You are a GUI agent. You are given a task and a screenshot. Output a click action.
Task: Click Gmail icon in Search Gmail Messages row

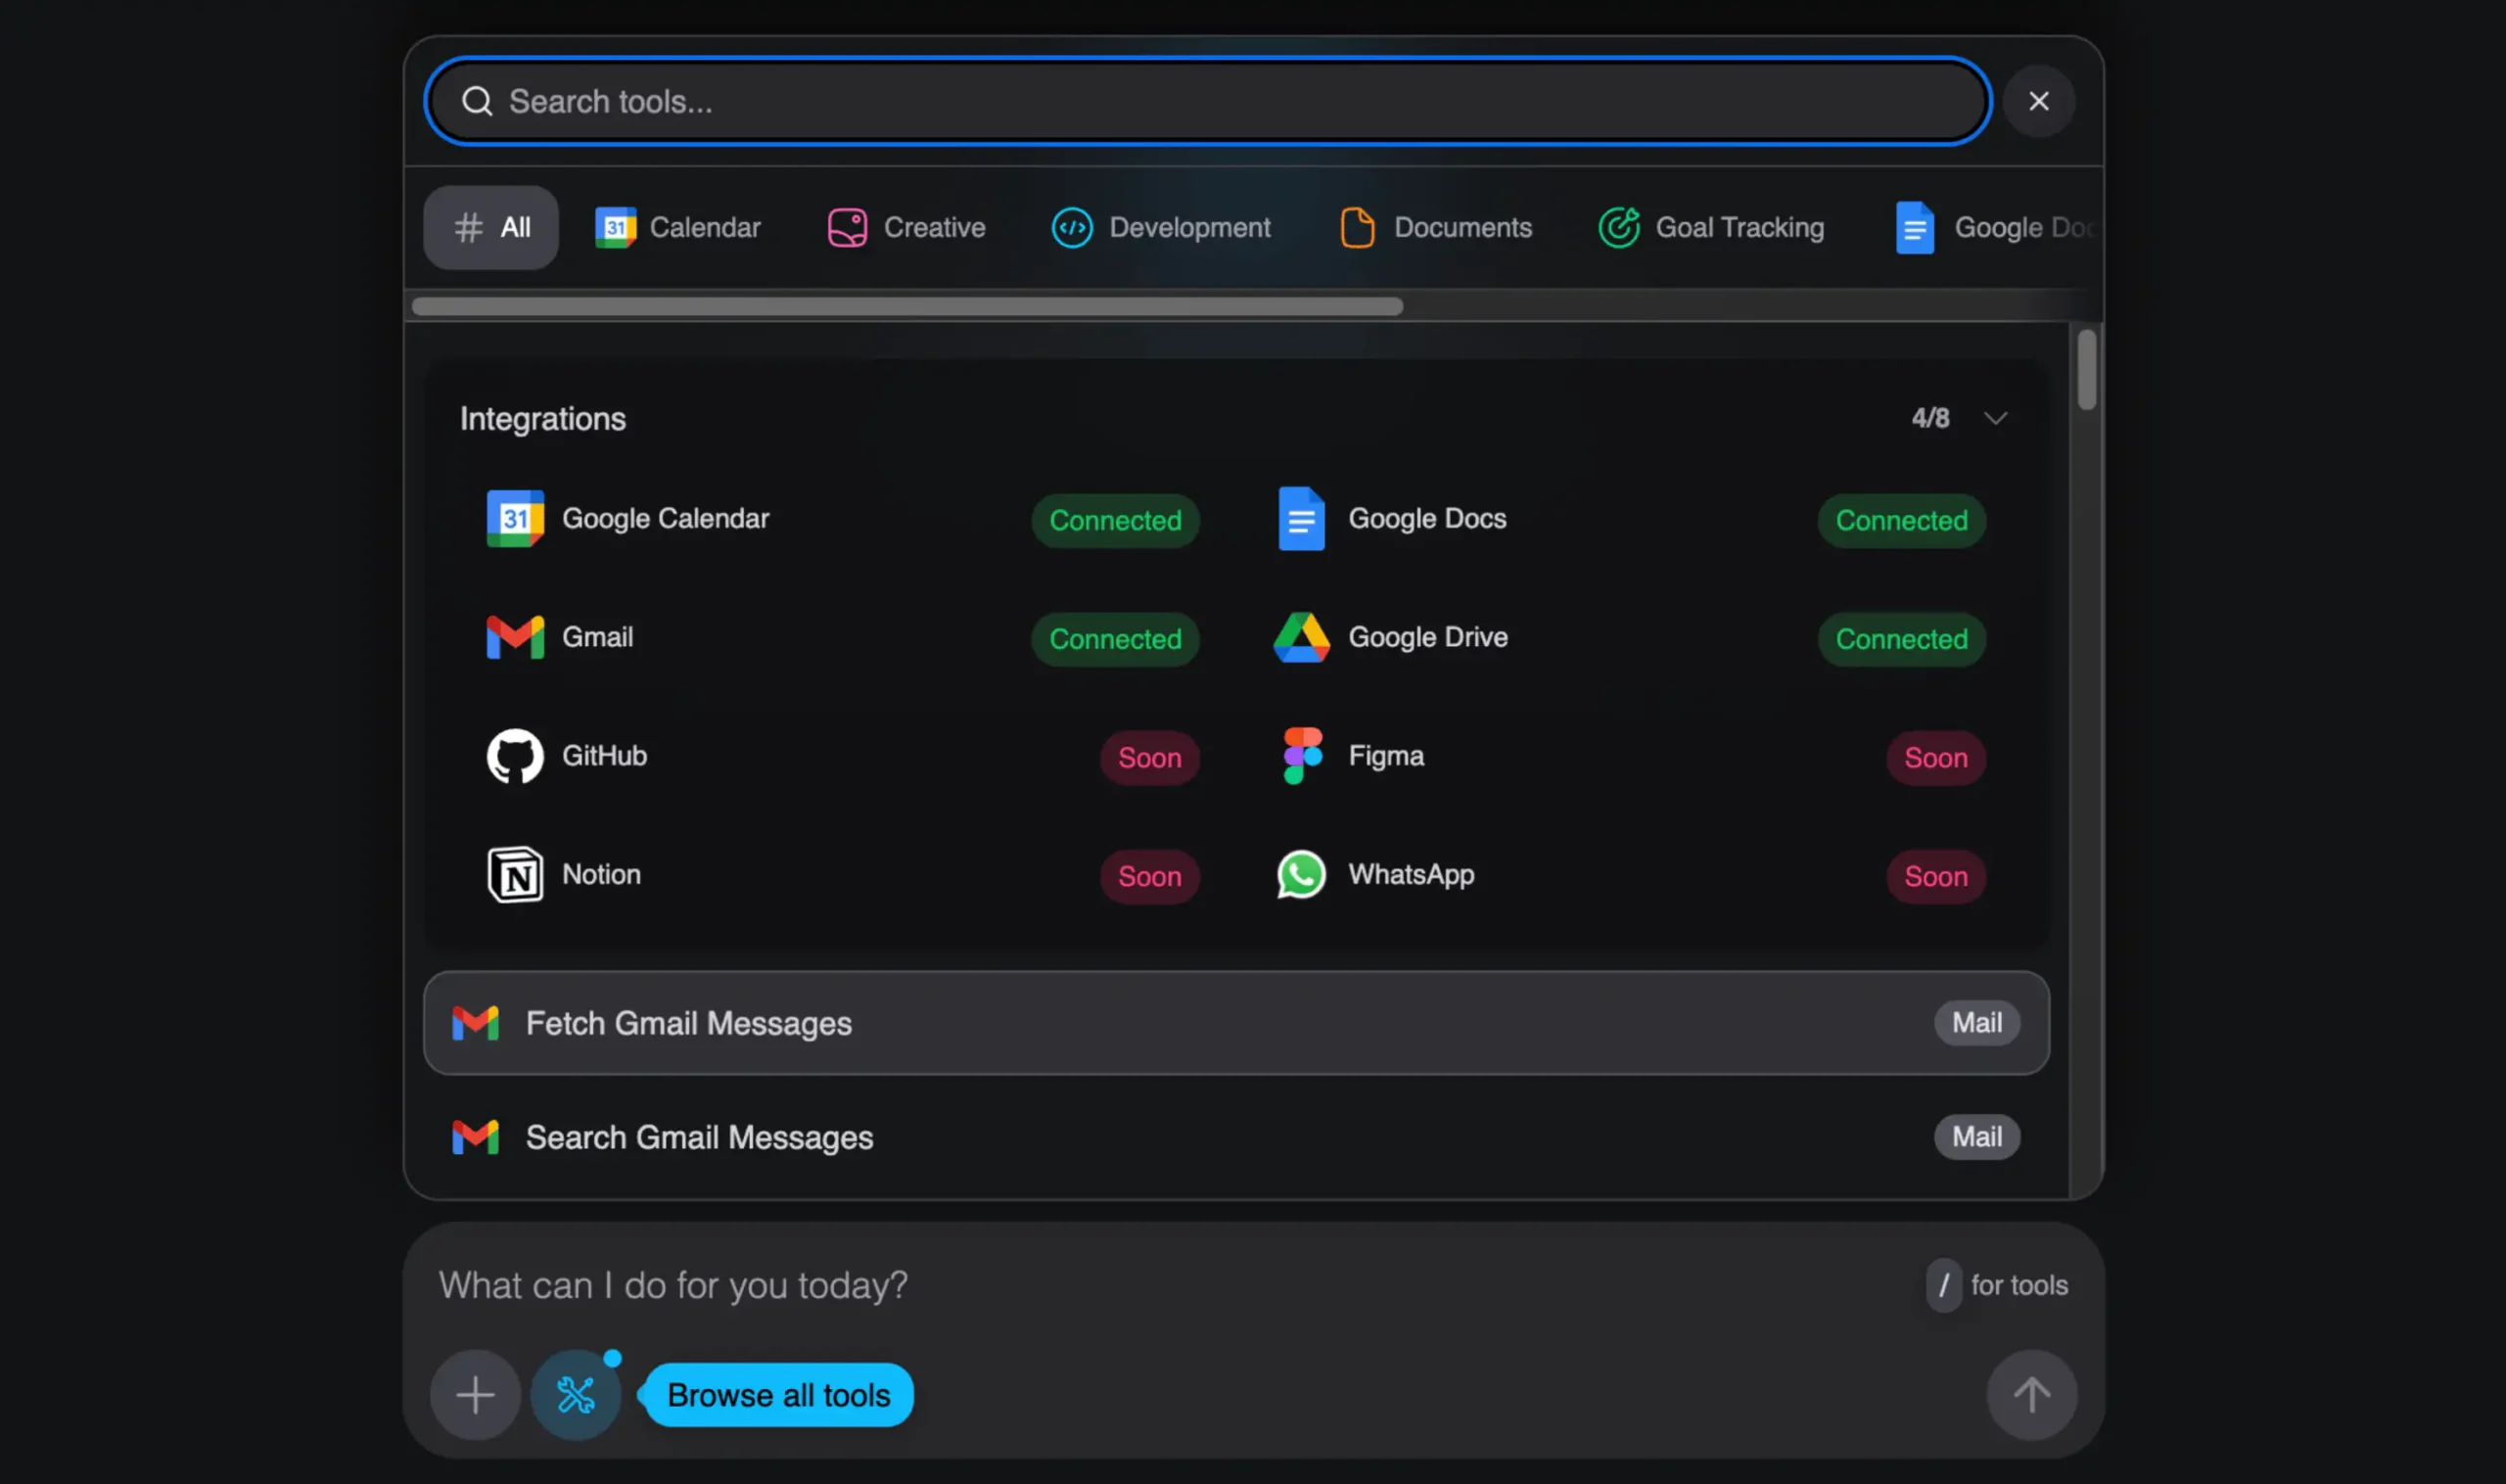475,1137
